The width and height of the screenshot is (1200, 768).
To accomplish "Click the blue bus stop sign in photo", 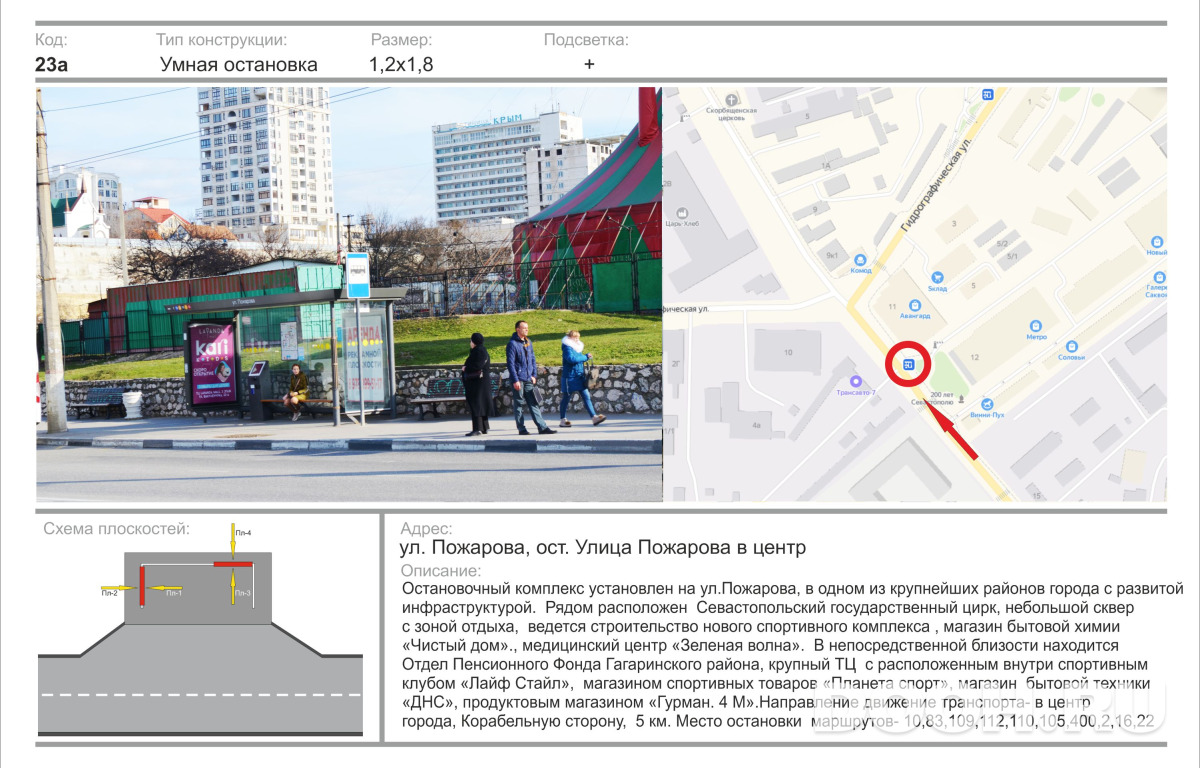I will (x=357, y=275).
